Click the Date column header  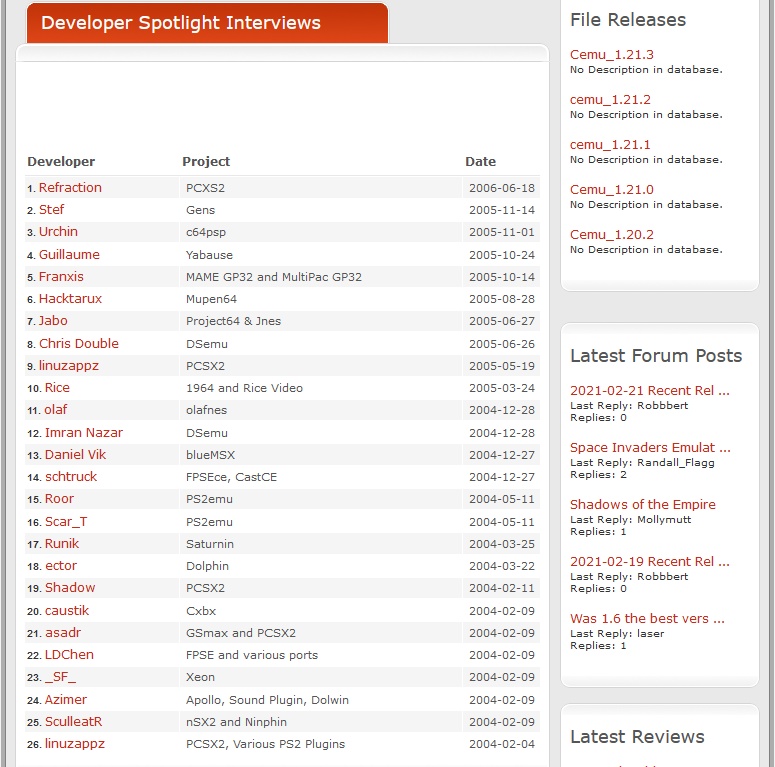click(480, 162)
